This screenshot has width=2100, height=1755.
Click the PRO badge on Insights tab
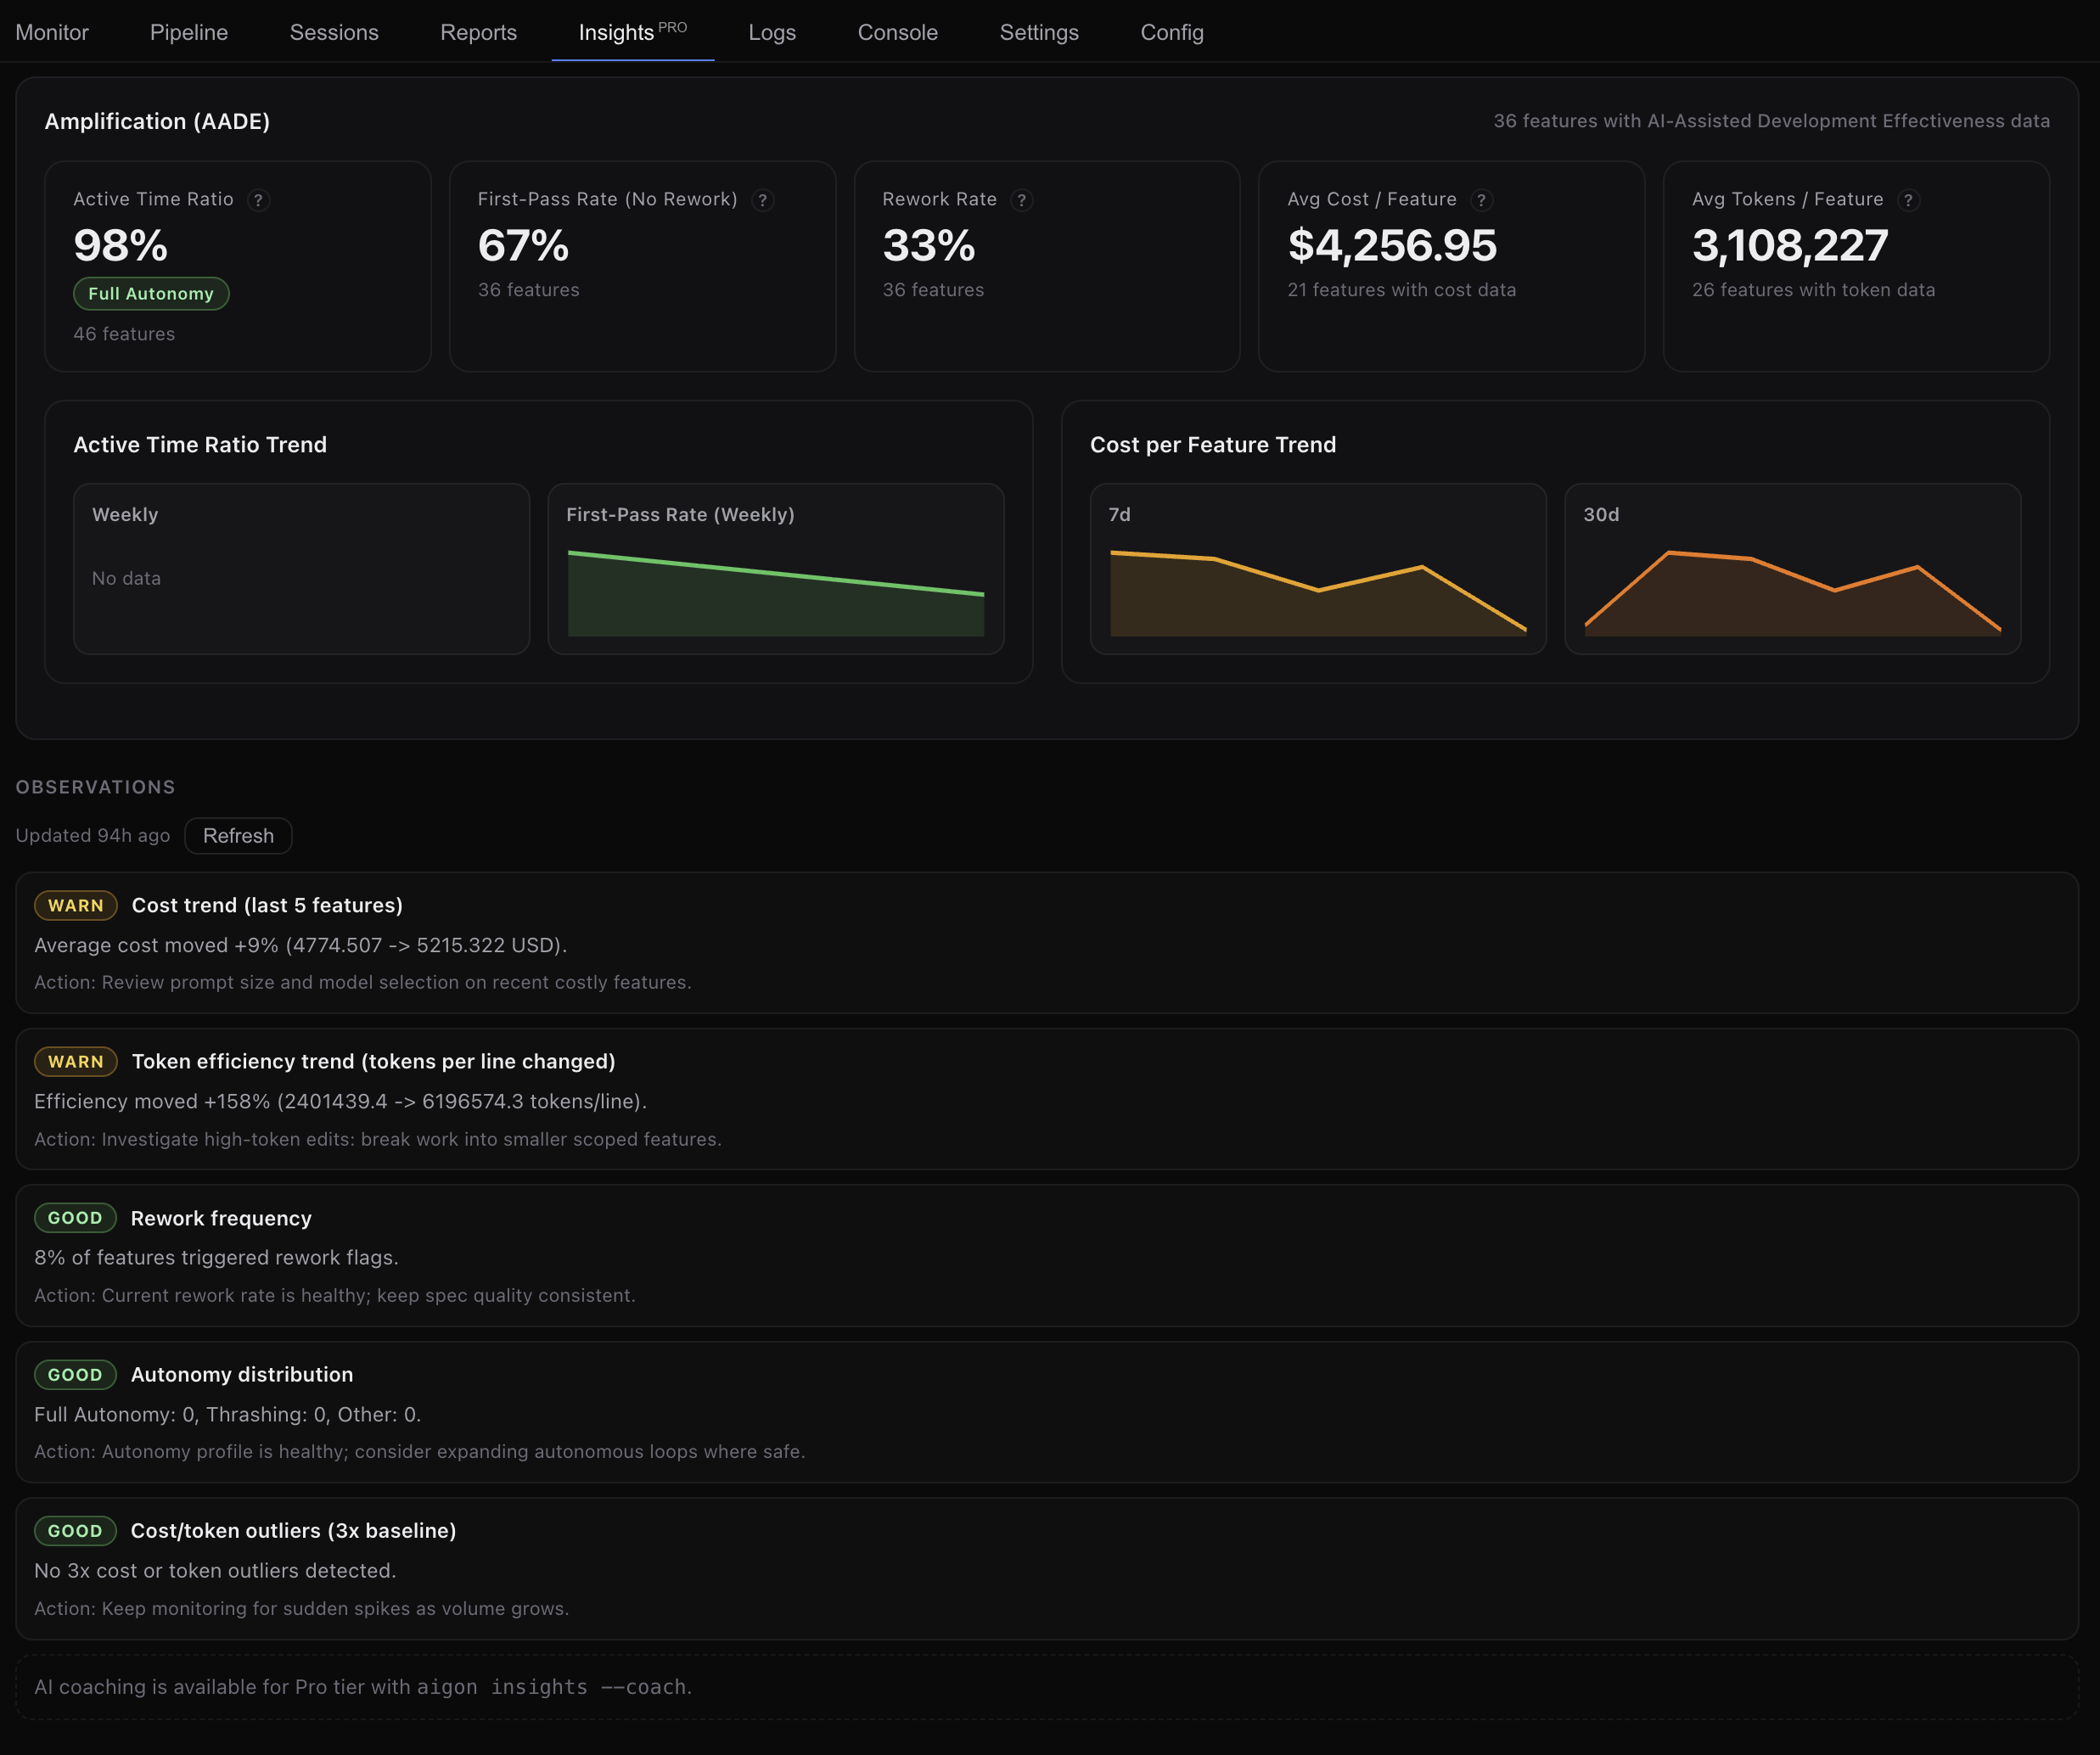674,26
